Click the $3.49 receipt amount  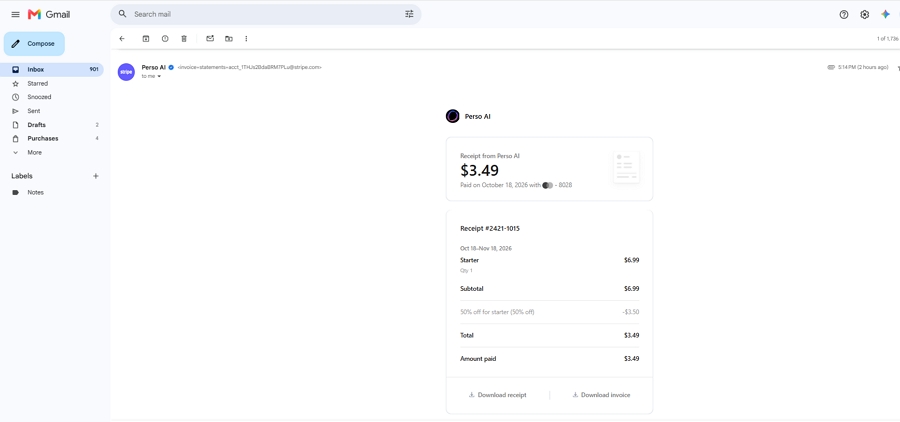[x=479, y=170]
